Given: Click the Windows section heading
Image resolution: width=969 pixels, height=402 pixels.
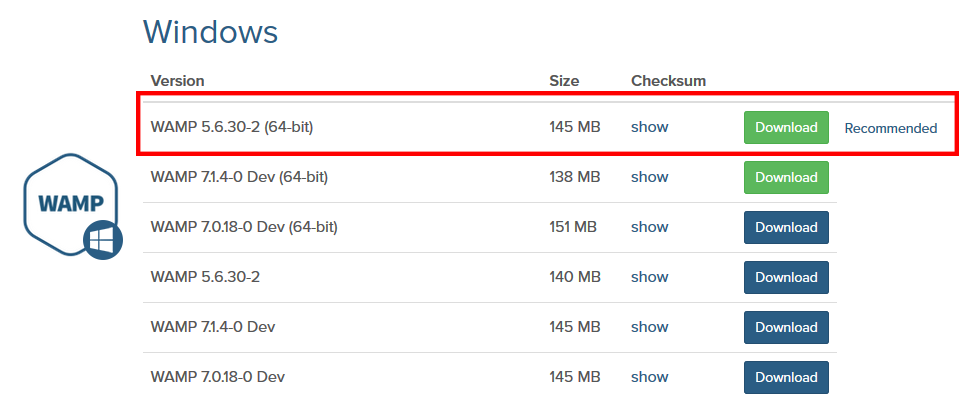Looking at the screenshot, I should pyautogui.click(x=211, y=32).
